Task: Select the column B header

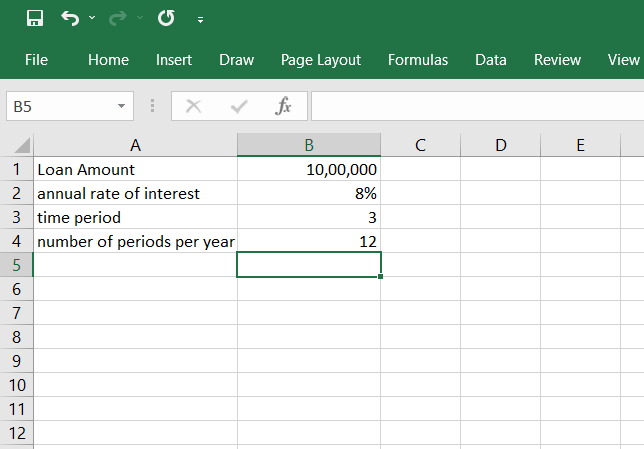Action: [x=309, y=145]
